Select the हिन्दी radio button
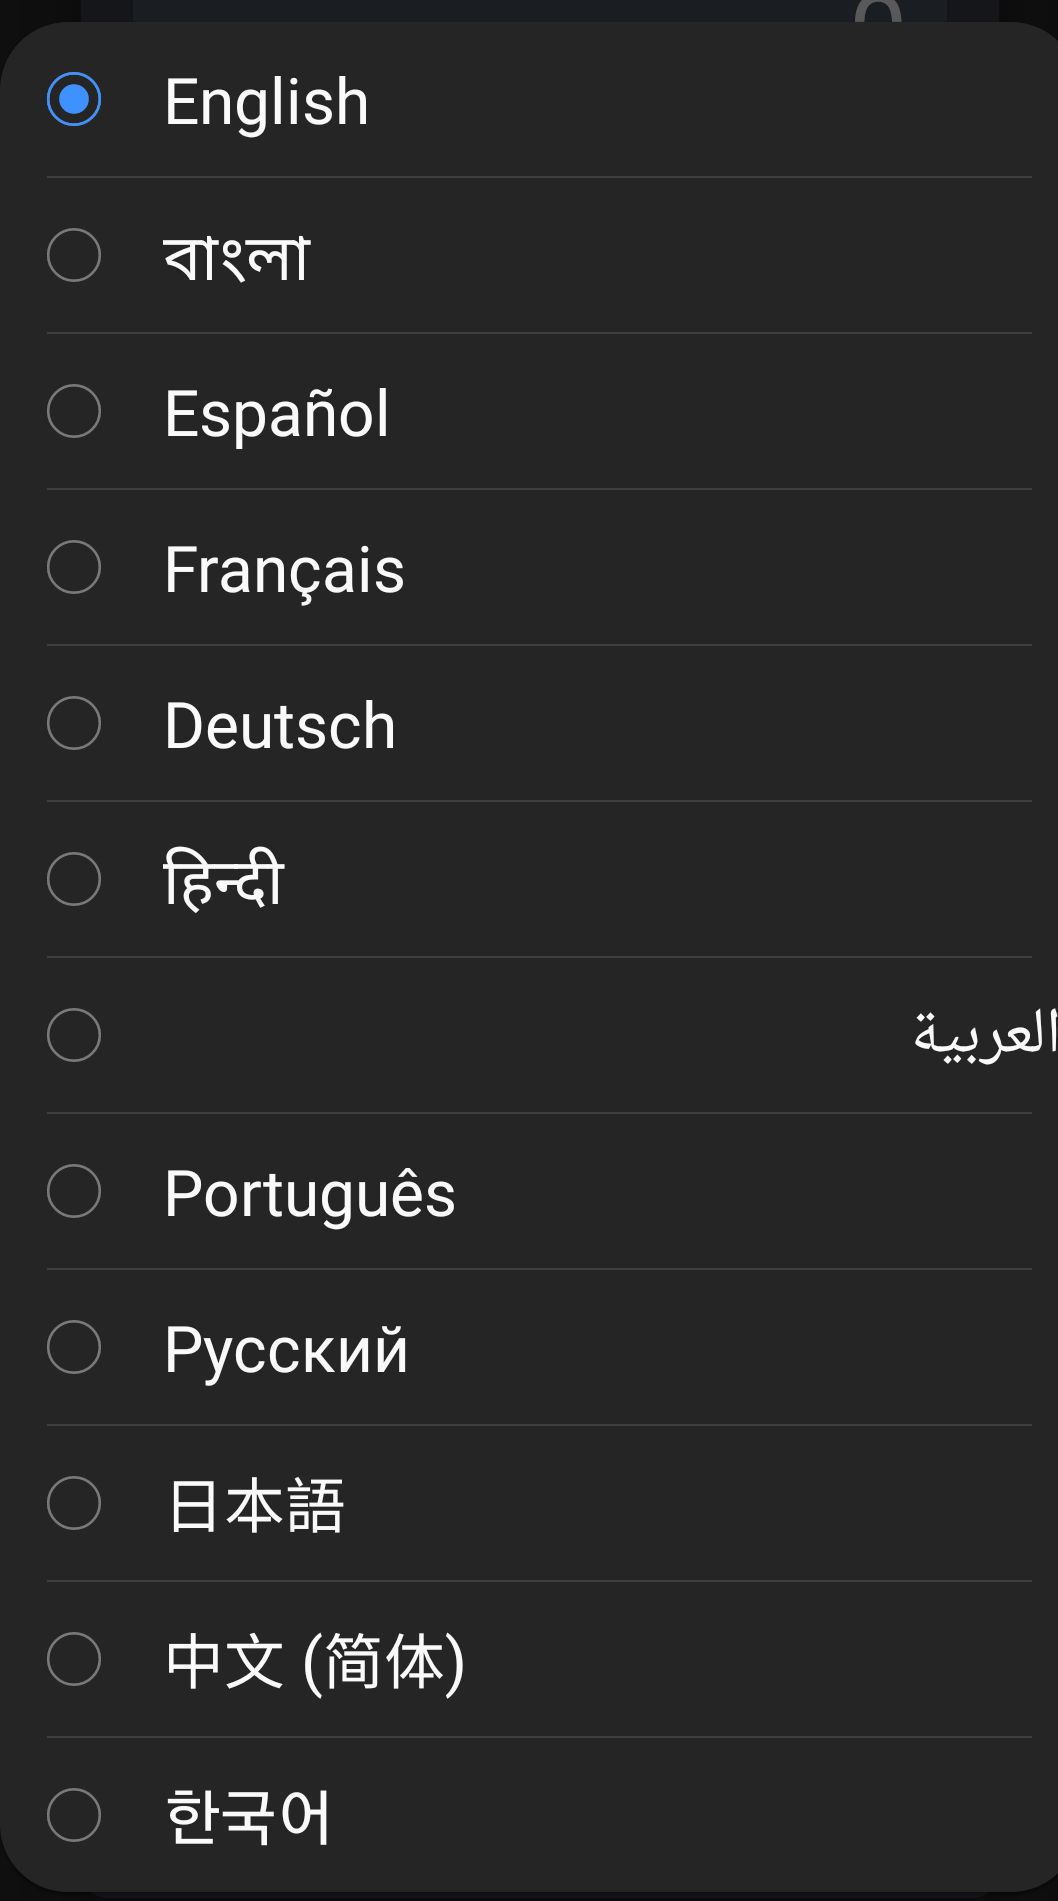1058x1901 pixels. pos(74,879)
